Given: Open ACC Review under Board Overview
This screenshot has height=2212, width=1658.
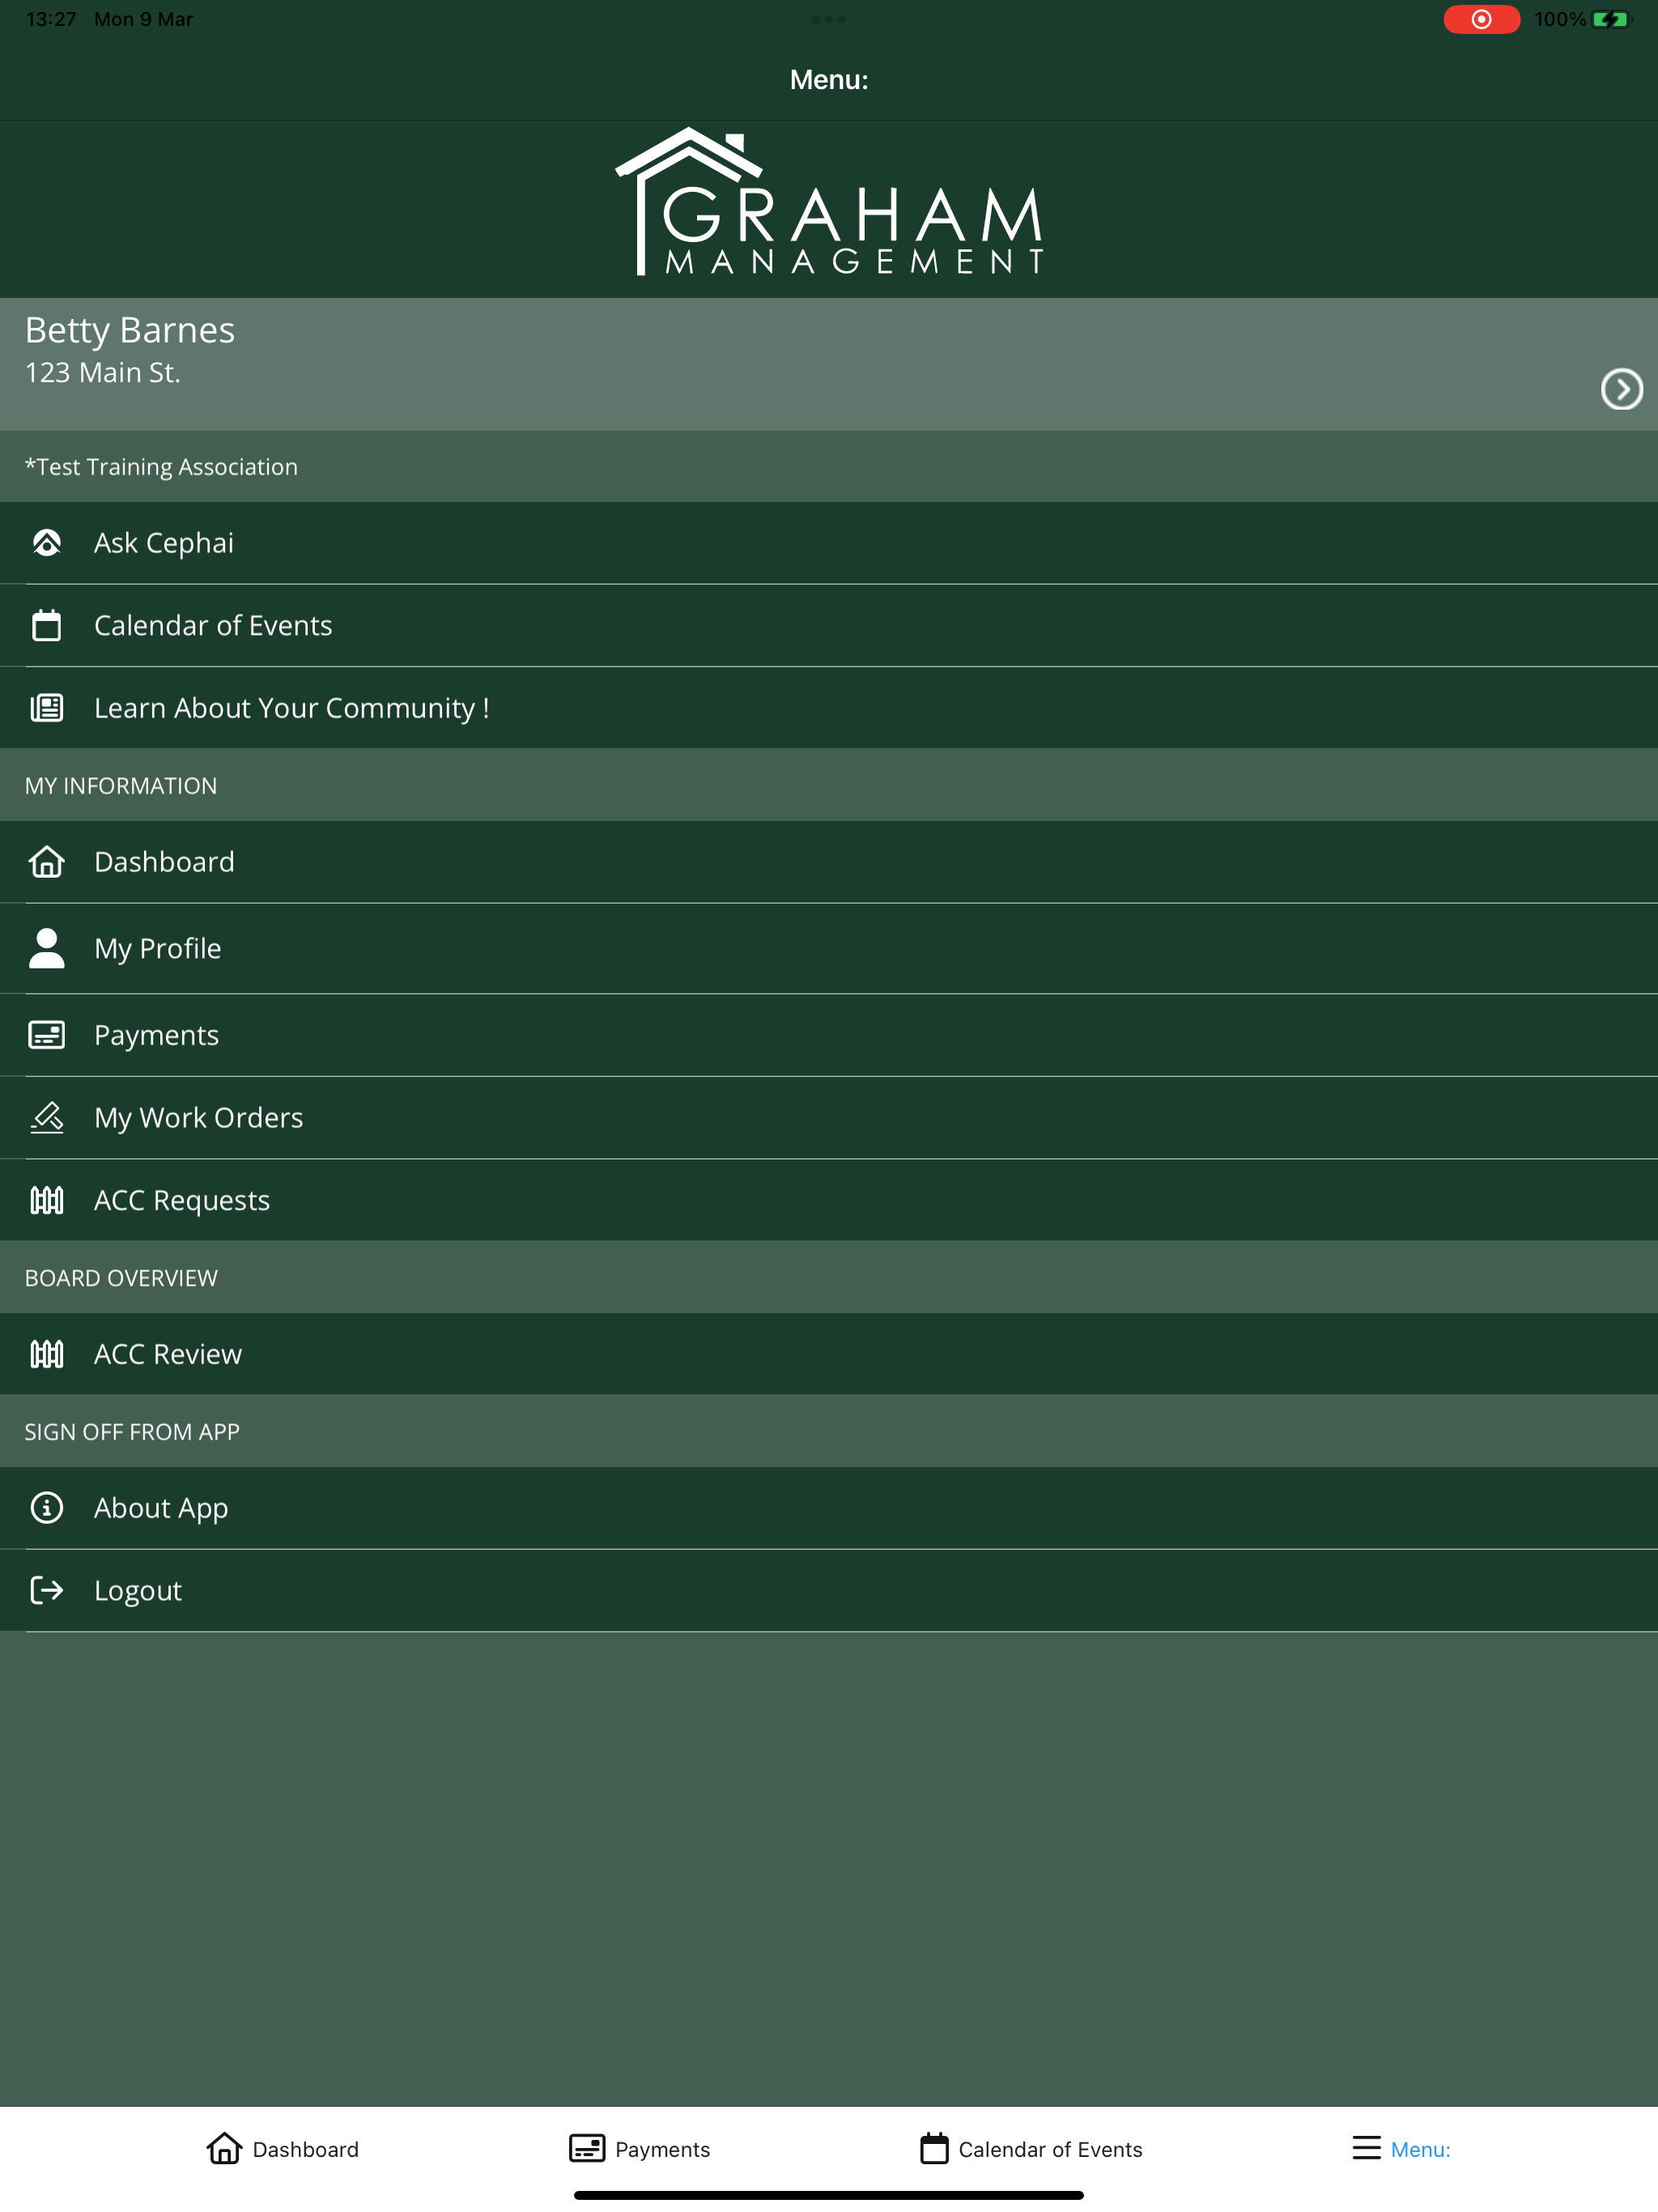Looking at the screenshot, I should click(829, 1354).
